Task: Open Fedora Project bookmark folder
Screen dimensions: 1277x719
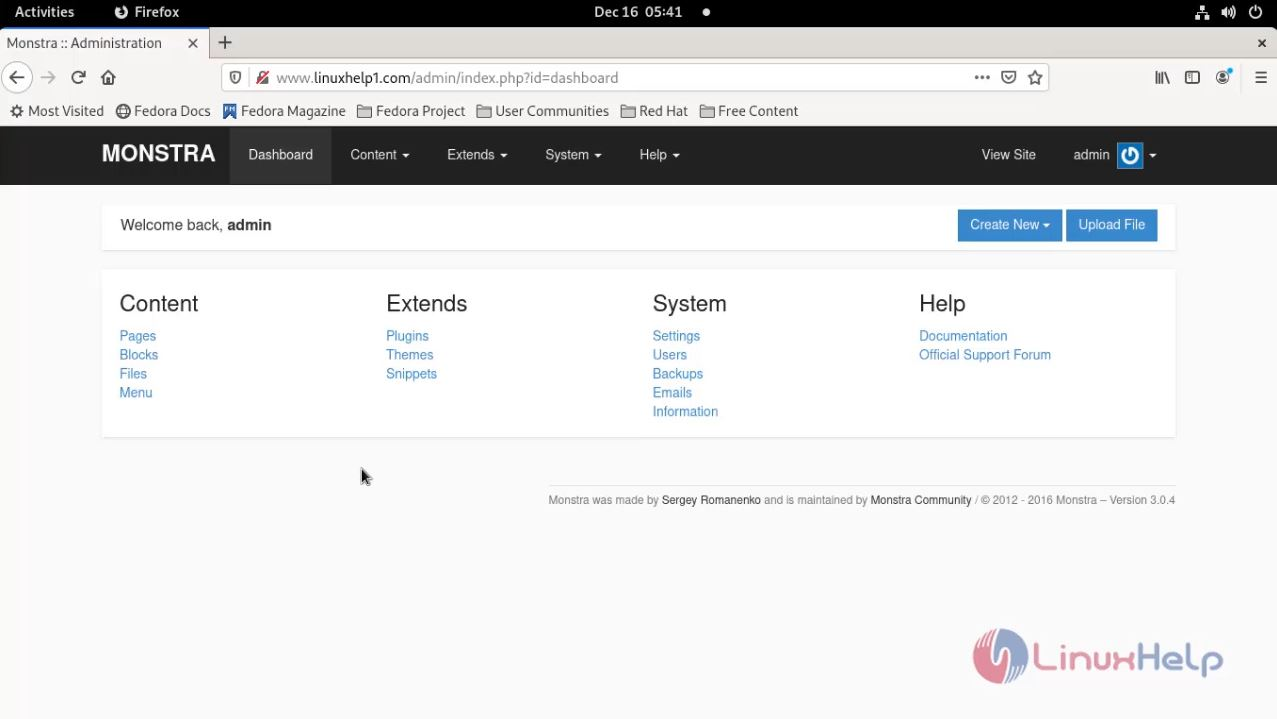Action: coord(411,111)
